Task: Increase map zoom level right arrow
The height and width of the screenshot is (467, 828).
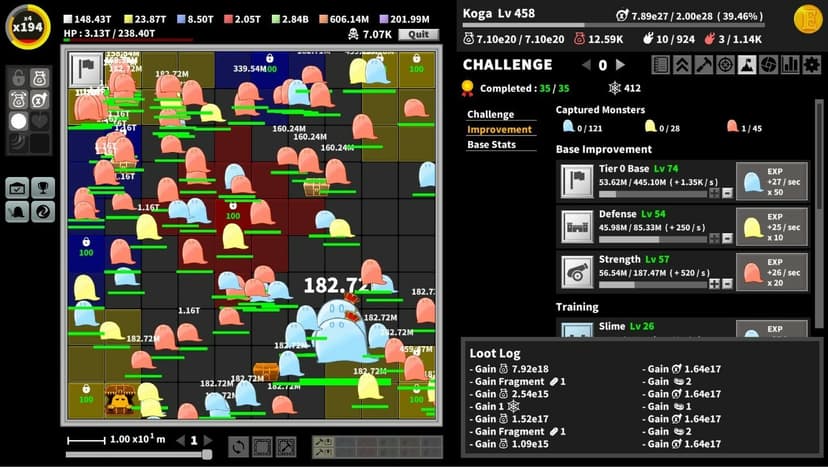Action: coord(208,440)
